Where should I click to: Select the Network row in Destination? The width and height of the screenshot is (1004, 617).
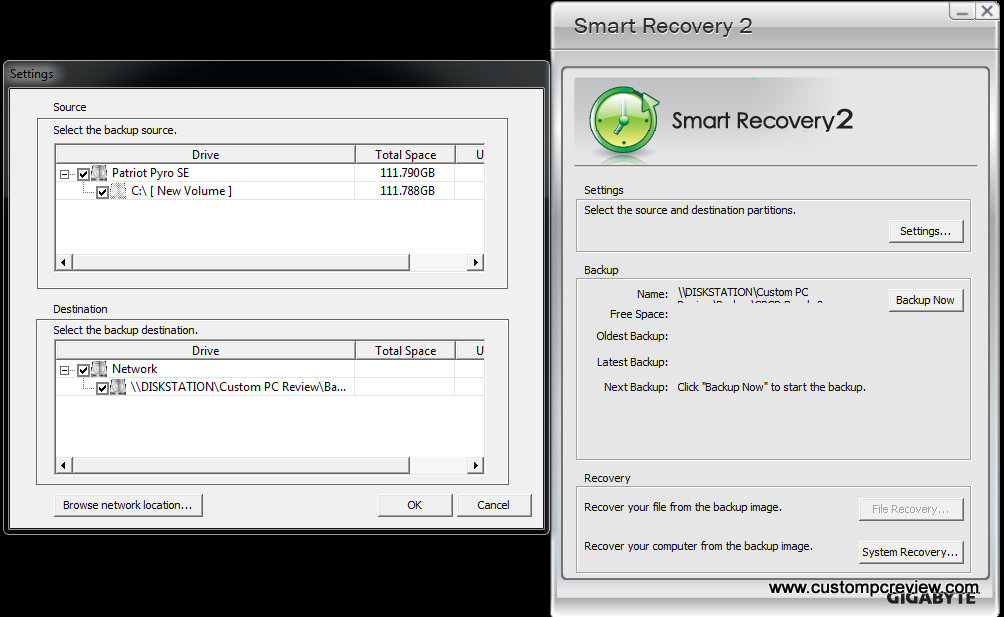pyautogui.click(x=270, y=369)
